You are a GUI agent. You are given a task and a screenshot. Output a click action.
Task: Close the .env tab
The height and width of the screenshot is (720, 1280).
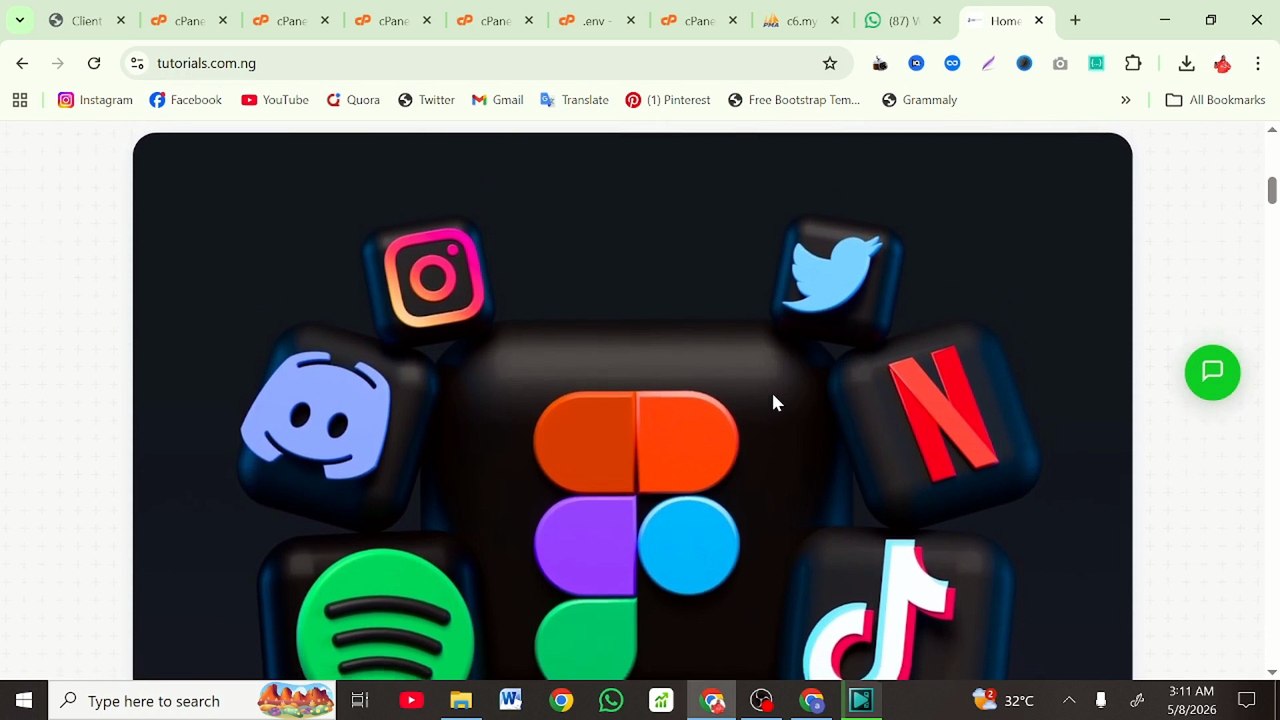click(631, 20)
